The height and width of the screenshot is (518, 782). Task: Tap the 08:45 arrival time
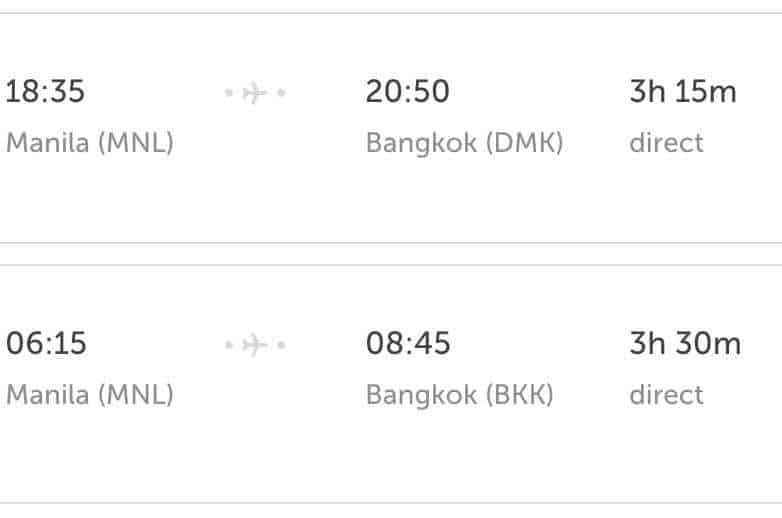coord(408,344)
